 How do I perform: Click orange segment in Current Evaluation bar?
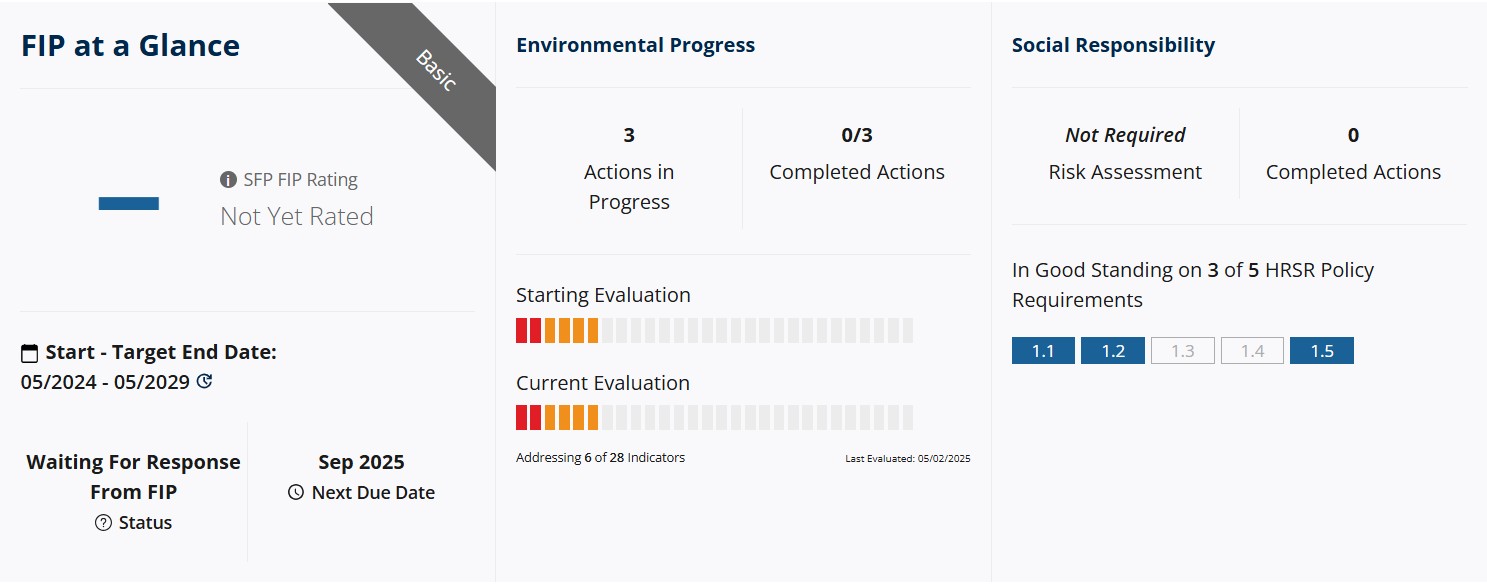point(564,418)
